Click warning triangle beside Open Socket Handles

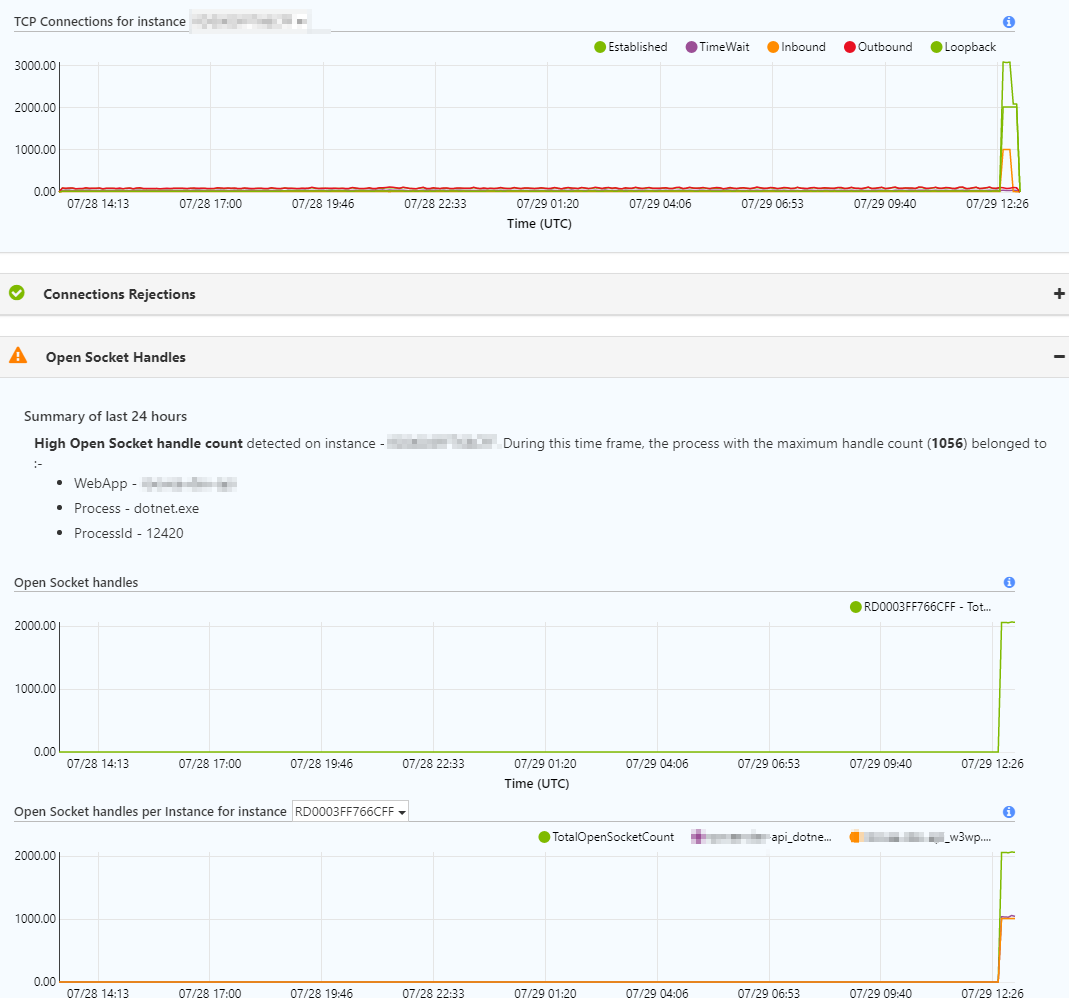click(x=17, y=356)
